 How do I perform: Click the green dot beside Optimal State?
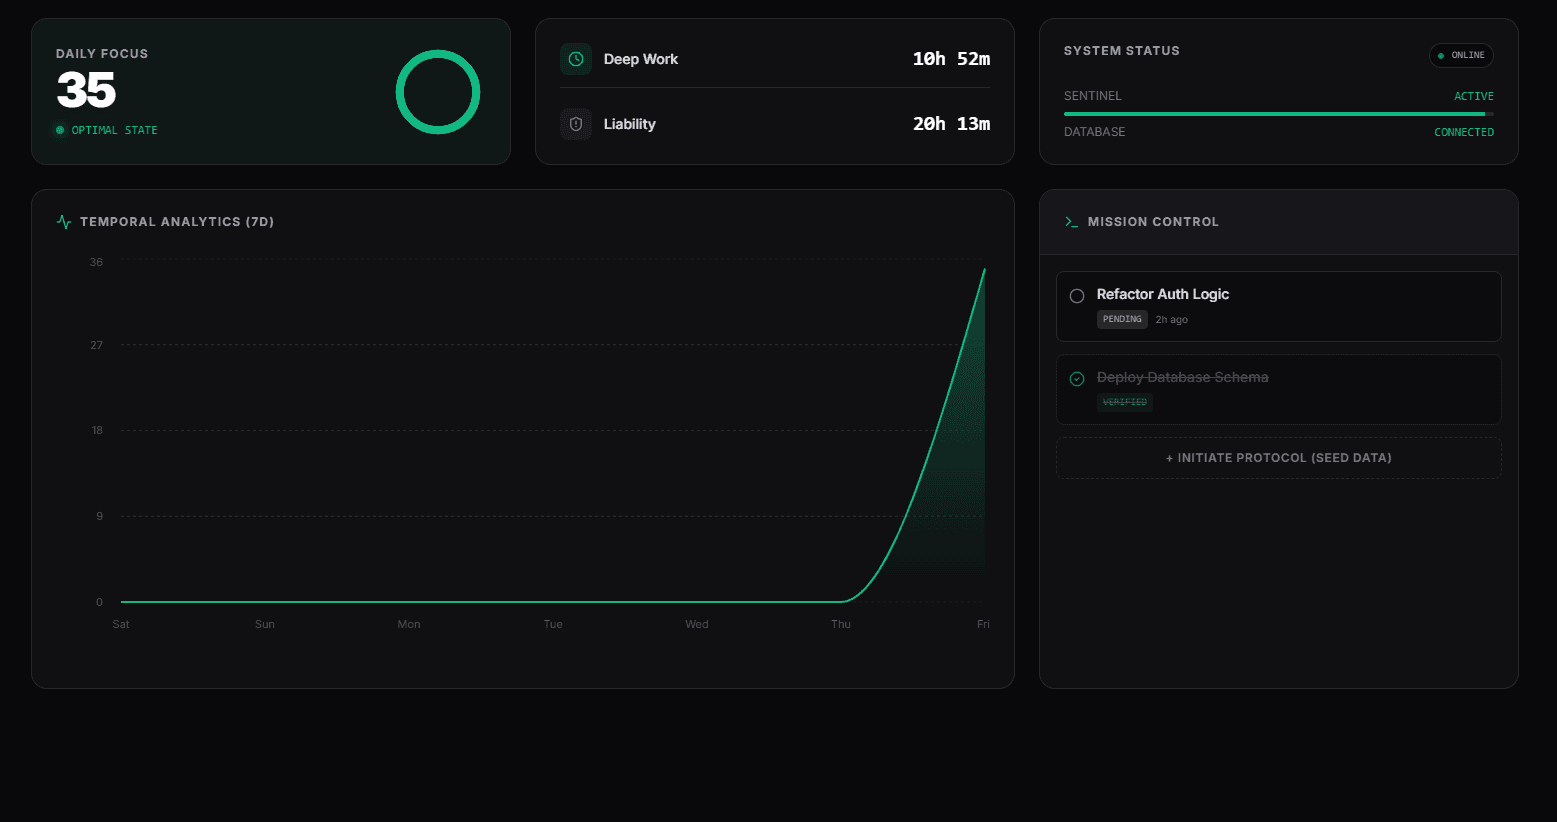point(60,130)
